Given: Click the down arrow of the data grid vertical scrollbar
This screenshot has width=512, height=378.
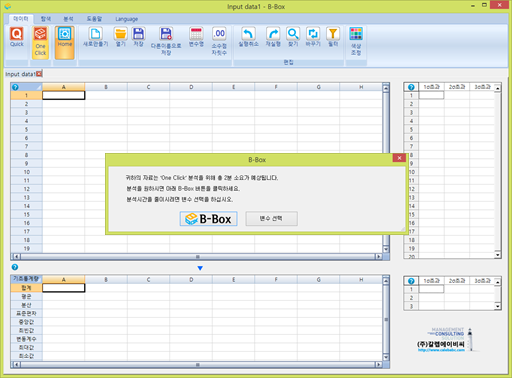Looking at the screenshot, I should (x=386, y=249).
